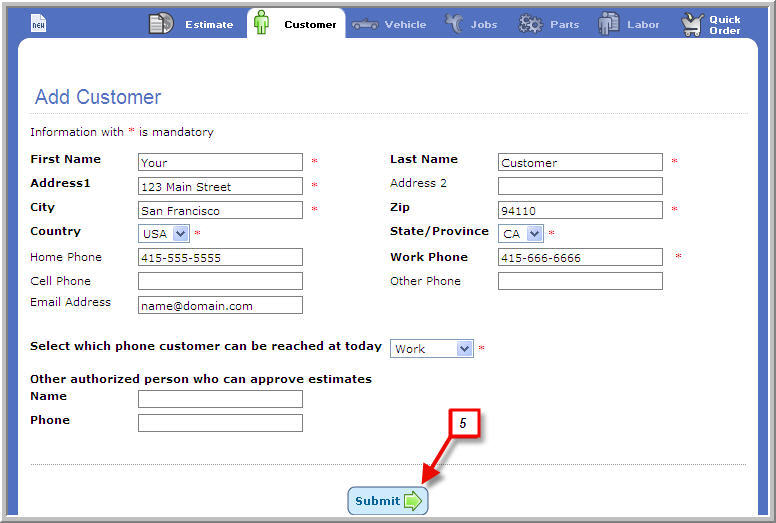This screenshot has height=523, width=776.
Task: Expand the State/Province dropdown
Action: [x=521, y=233]
